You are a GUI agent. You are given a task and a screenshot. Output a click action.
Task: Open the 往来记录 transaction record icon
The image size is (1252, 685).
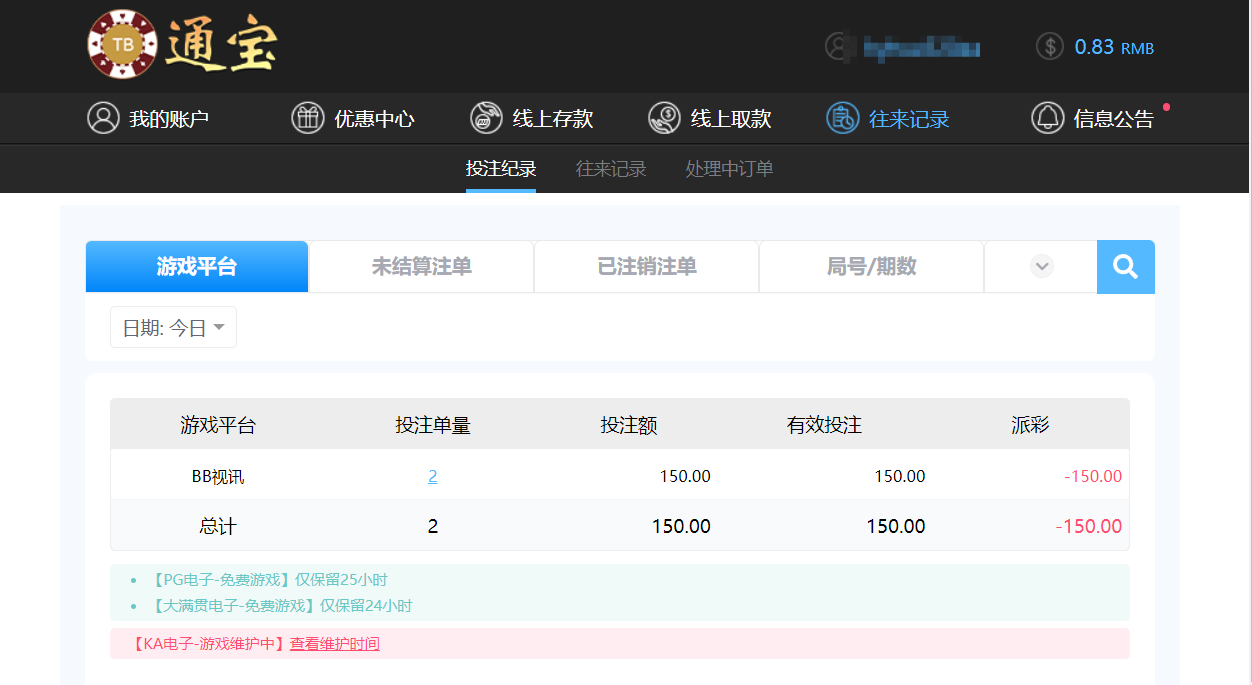pyautogui.click(x=843, y=117)
